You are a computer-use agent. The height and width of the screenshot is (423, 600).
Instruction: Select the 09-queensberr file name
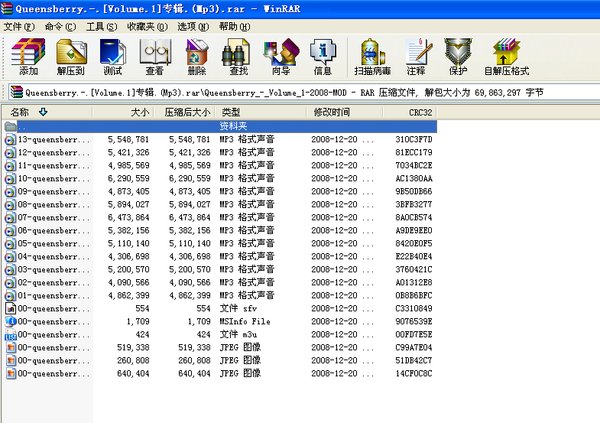(54, 192)
